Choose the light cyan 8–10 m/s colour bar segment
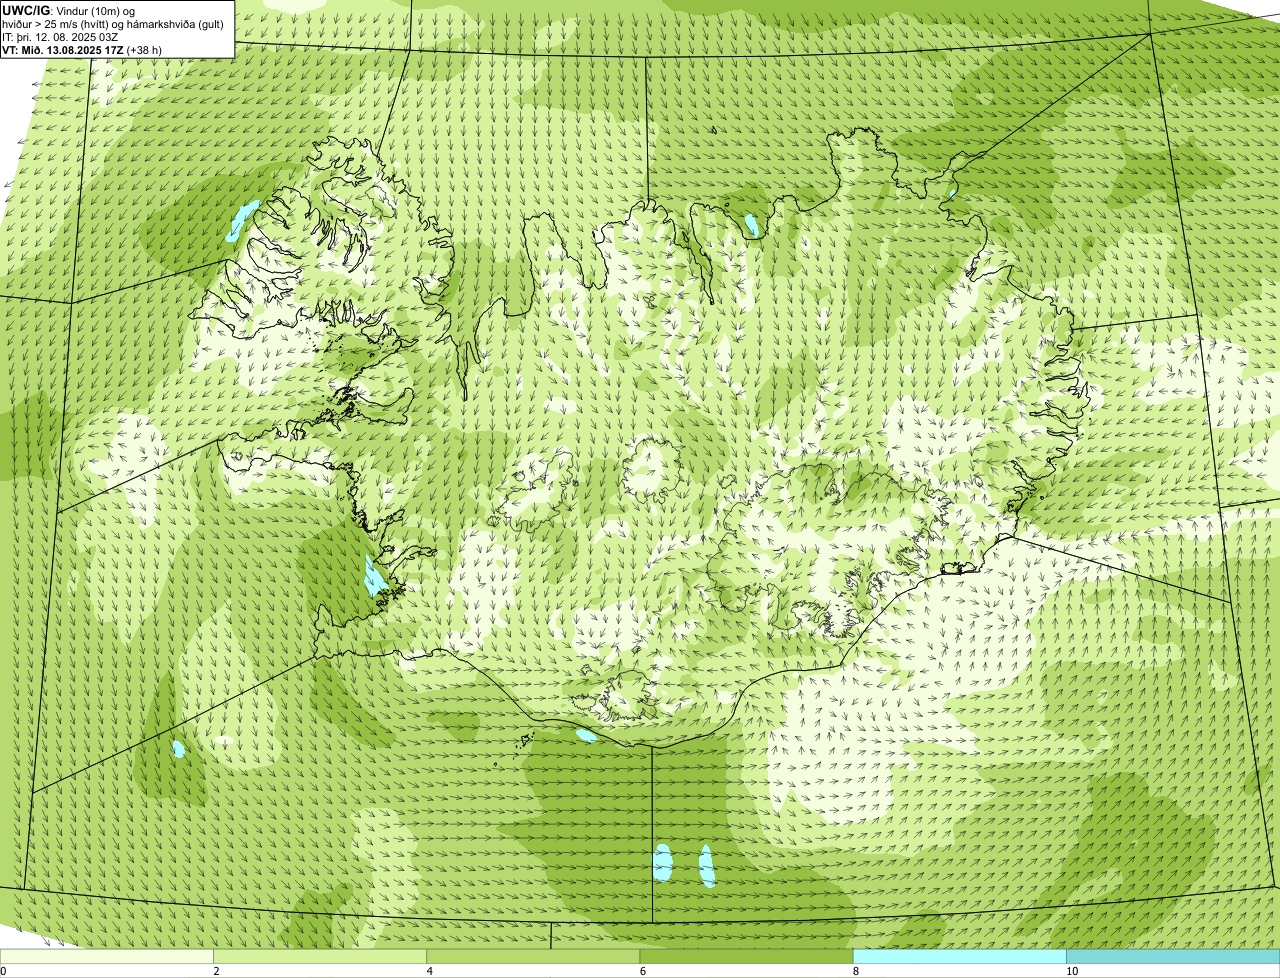 click(x=959, y=957)
